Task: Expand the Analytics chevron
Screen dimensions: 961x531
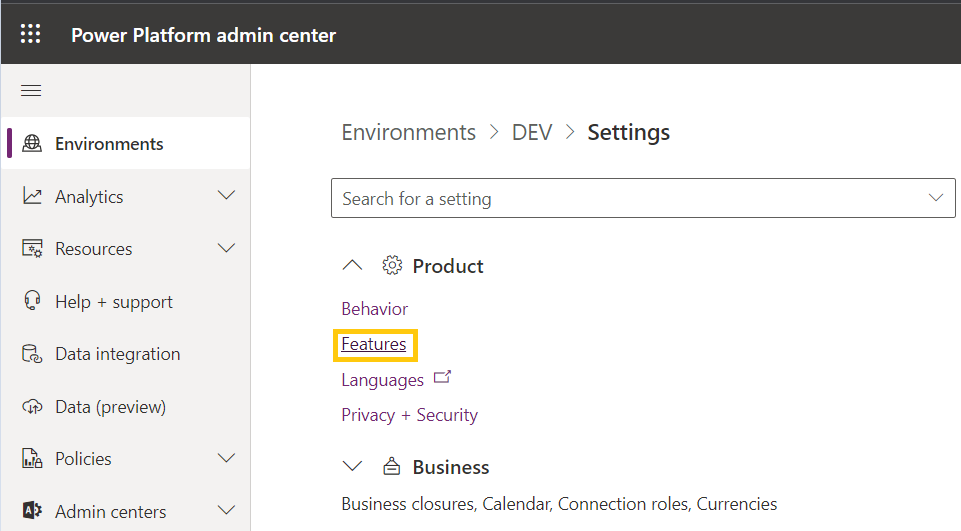Action: (226, 196)
